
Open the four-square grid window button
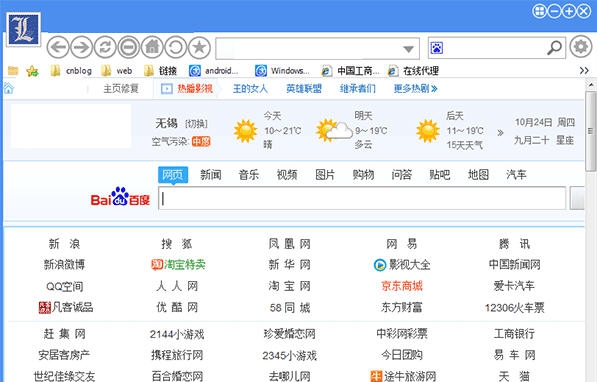pyautogui.click(x=539, y=11)
